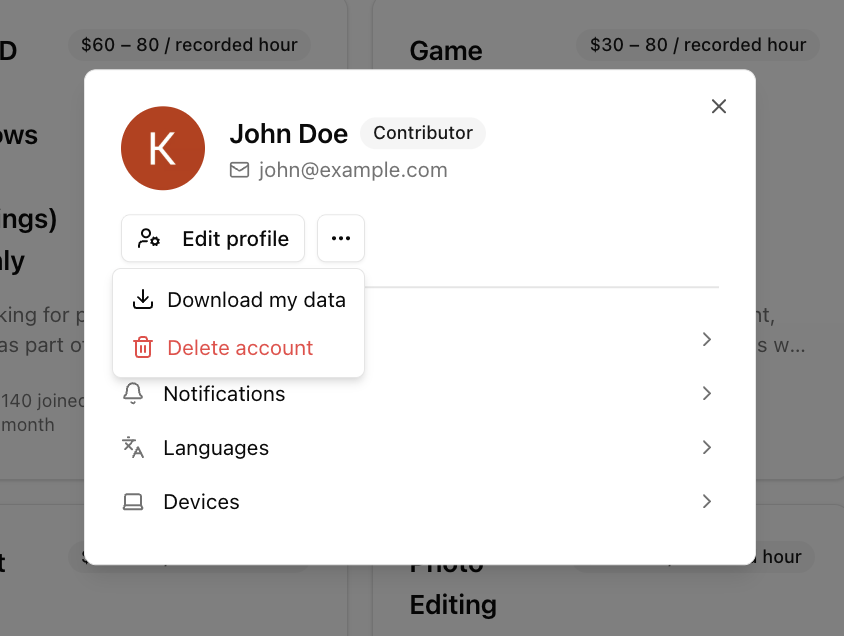Click the translate icon next to Languages
This screenshot has height=636, width=844.
click(133, 448)
